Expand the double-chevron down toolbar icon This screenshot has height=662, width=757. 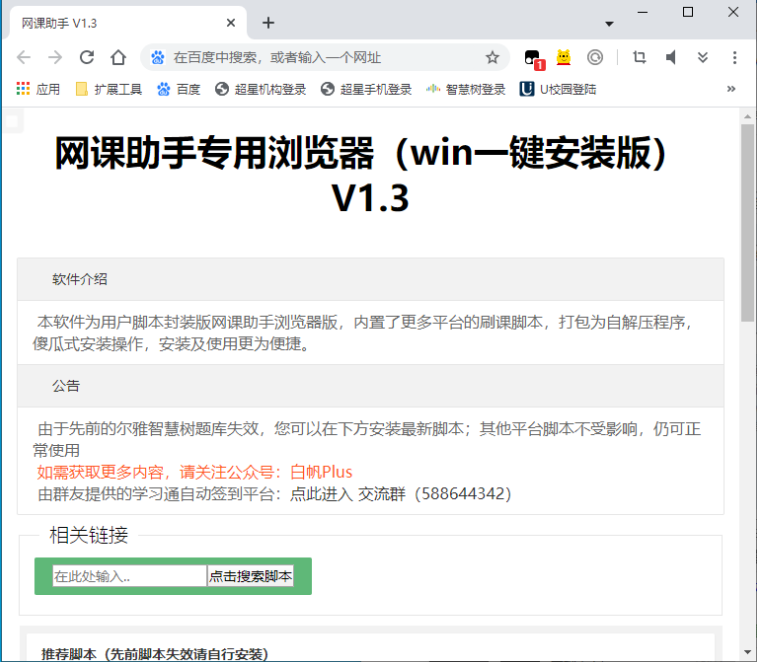click(x=702, y=57)
